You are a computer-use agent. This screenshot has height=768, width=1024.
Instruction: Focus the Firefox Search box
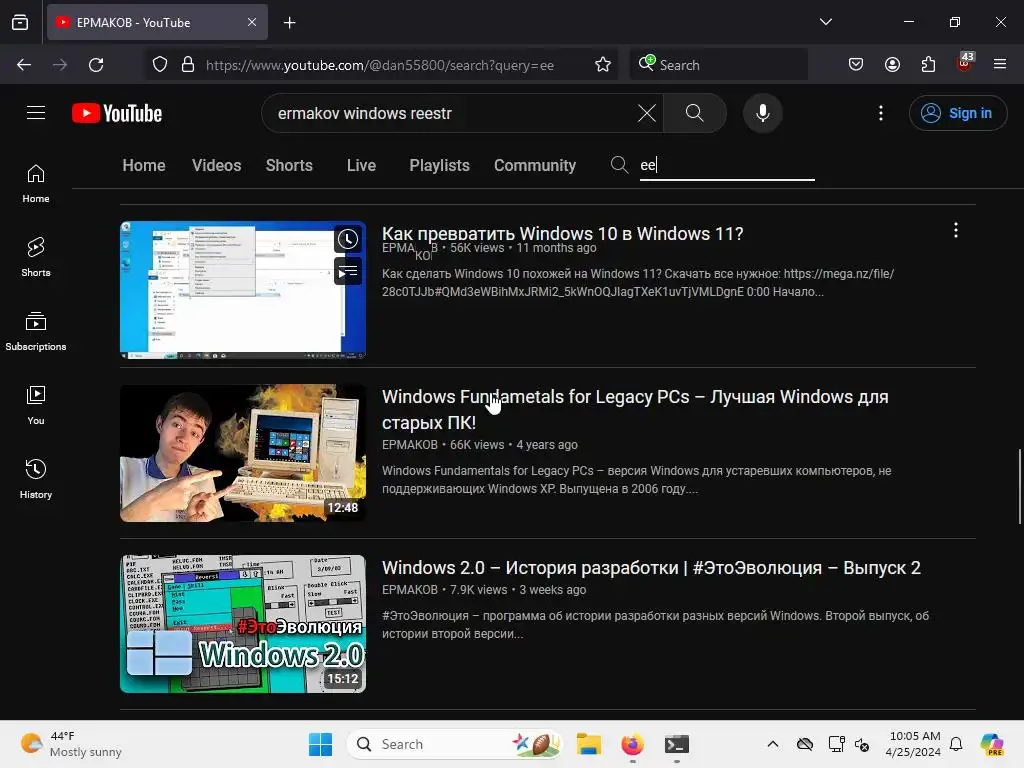(x=718, y=65)
